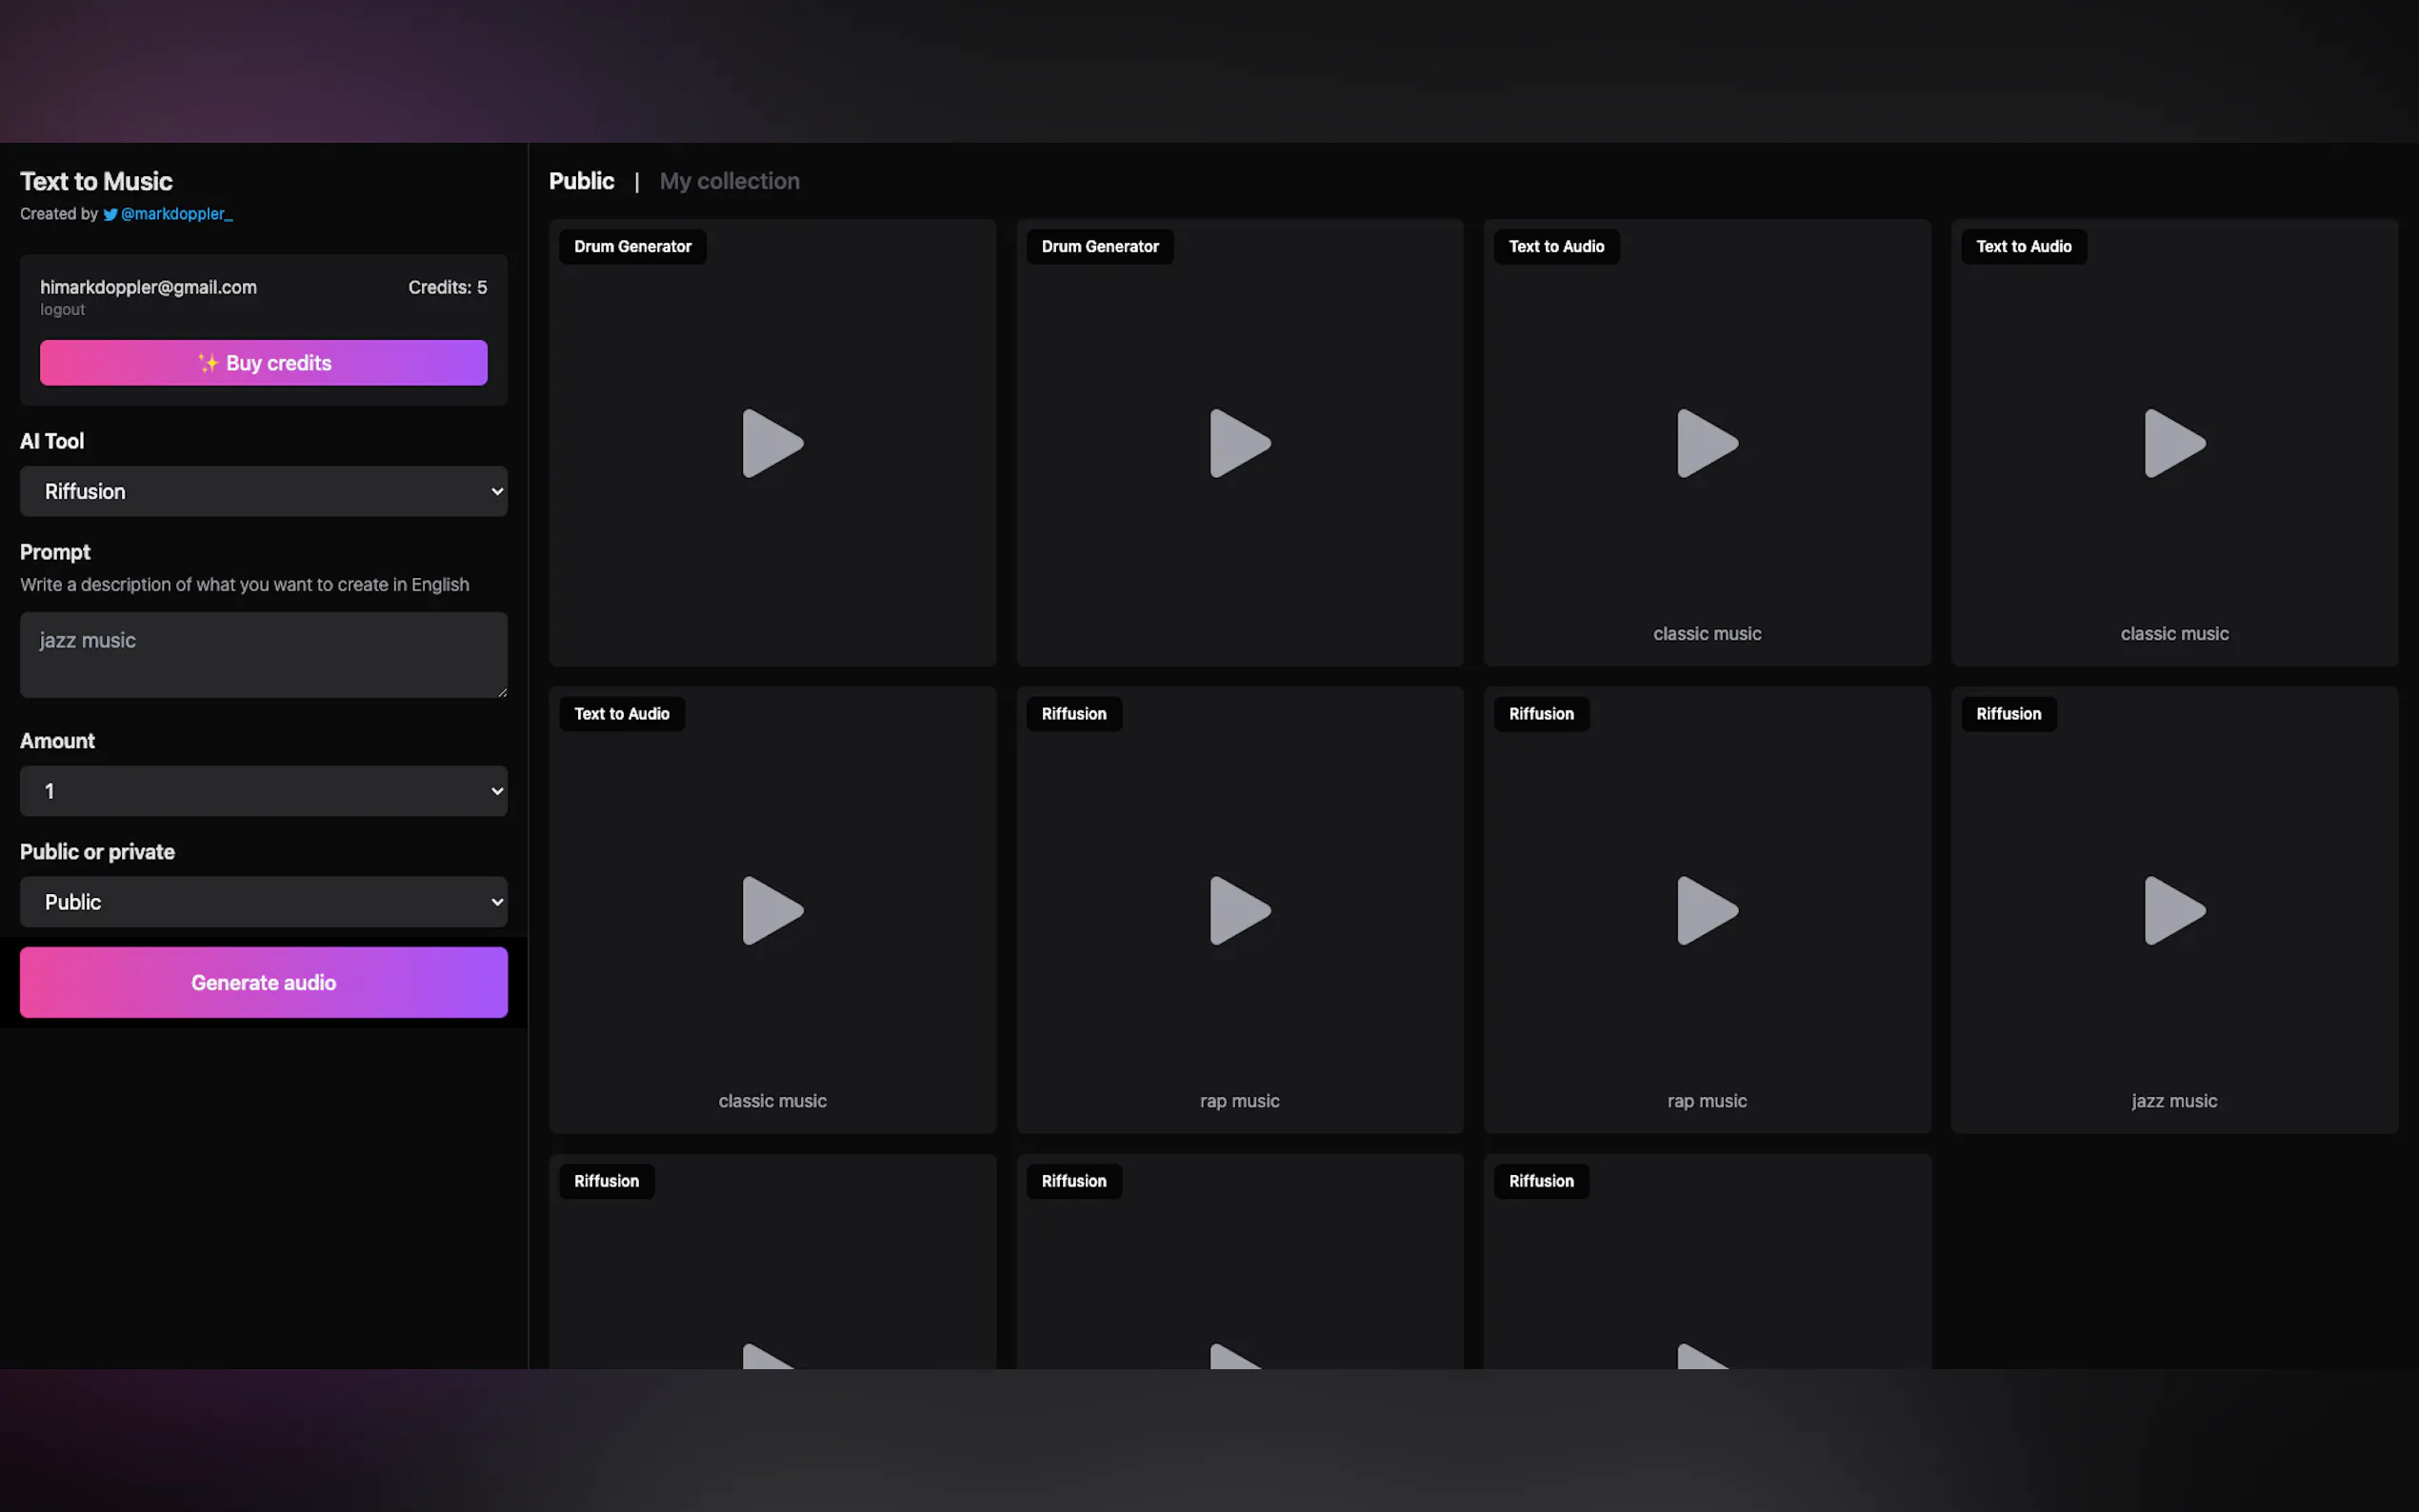Click into the jazz music prompt field
2419x1512 pixels.
click(x=263, y=655)
